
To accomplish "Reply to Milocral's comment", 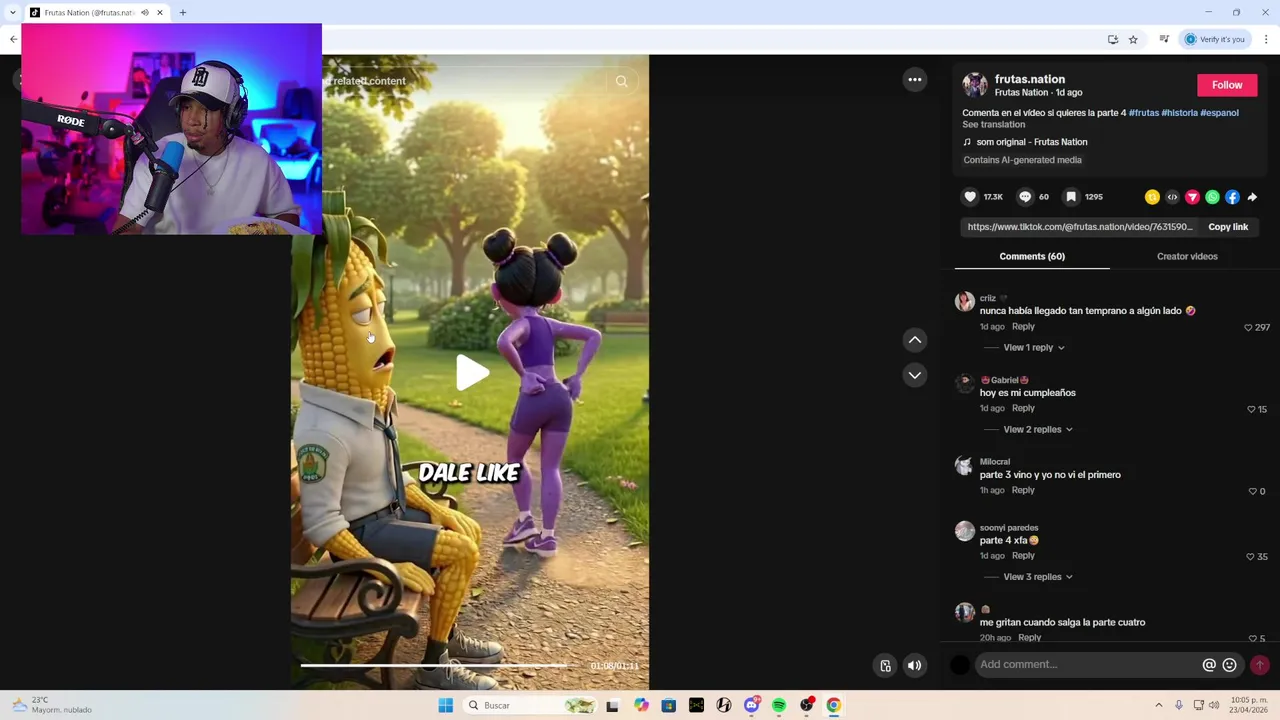I will (1023, 490).
